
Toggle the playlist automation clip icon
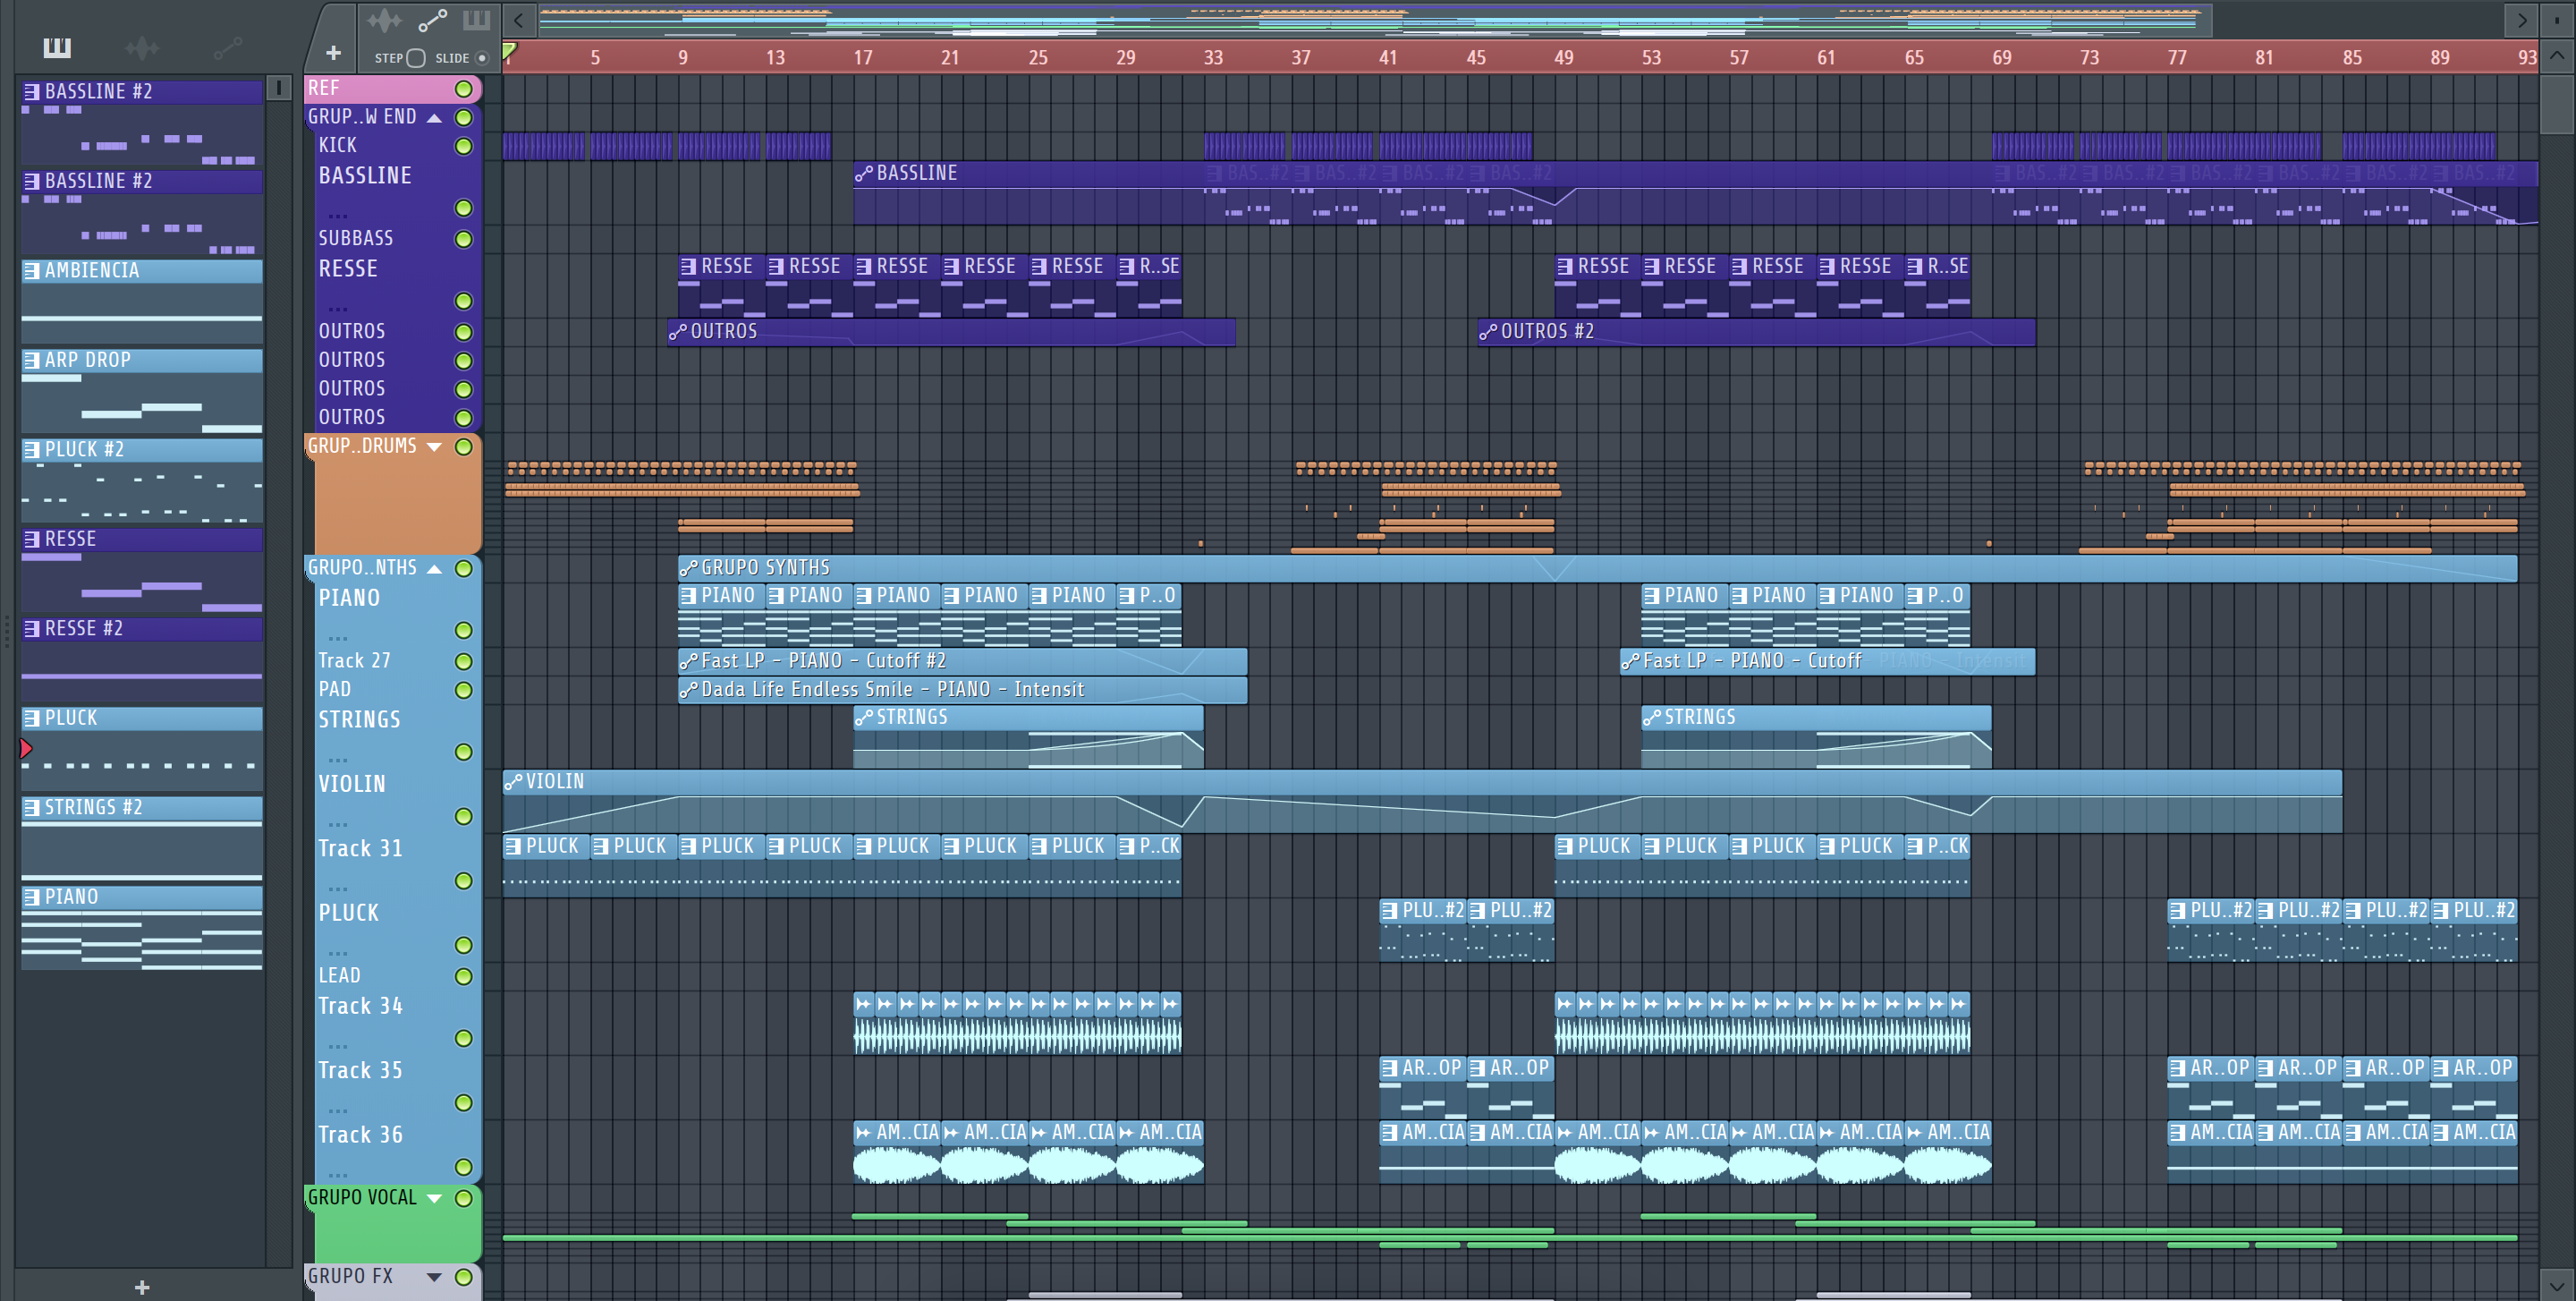432,20
